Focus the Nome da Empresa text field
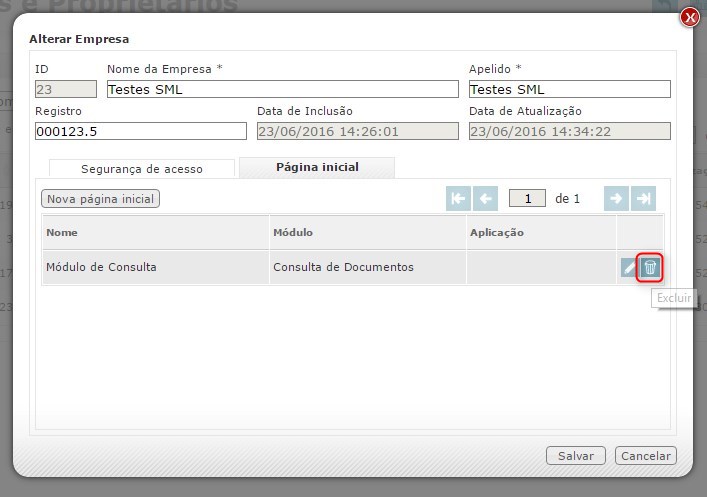 282,89
